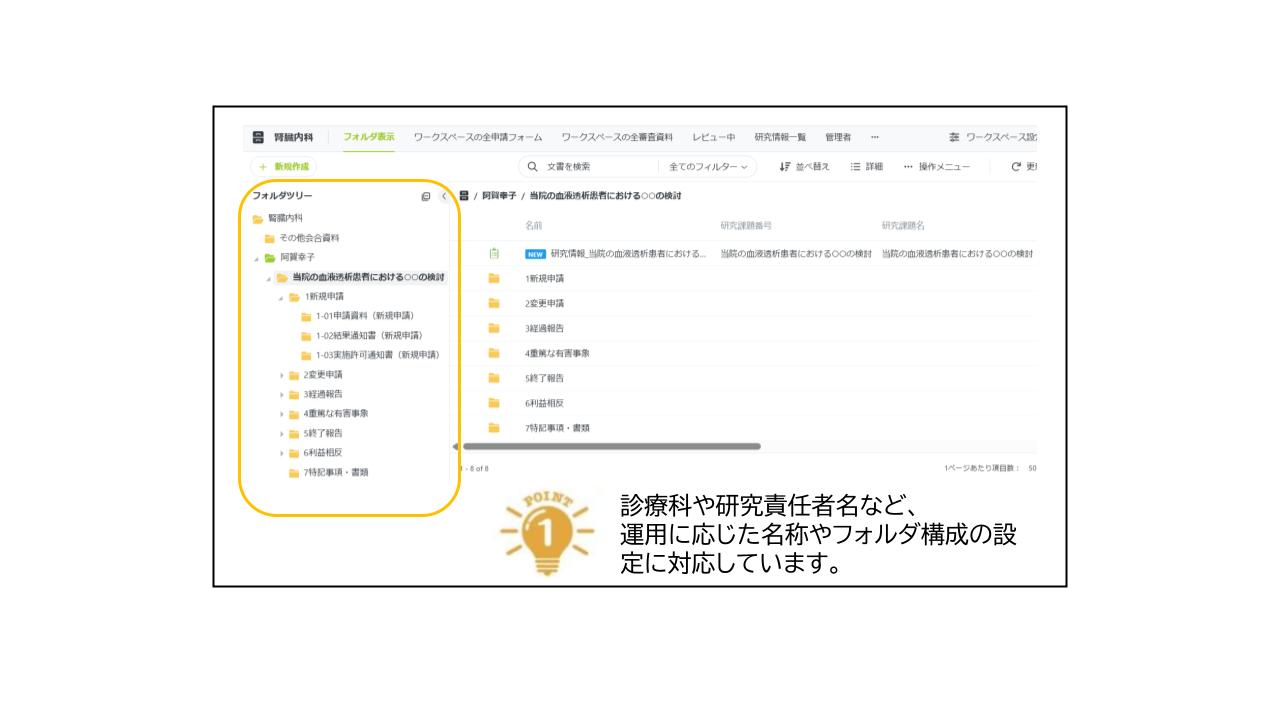The height and width of the screenshot is (720, 1280).
Task: Open the フォルダツリー panel copy icon
Action: (425, 196)
